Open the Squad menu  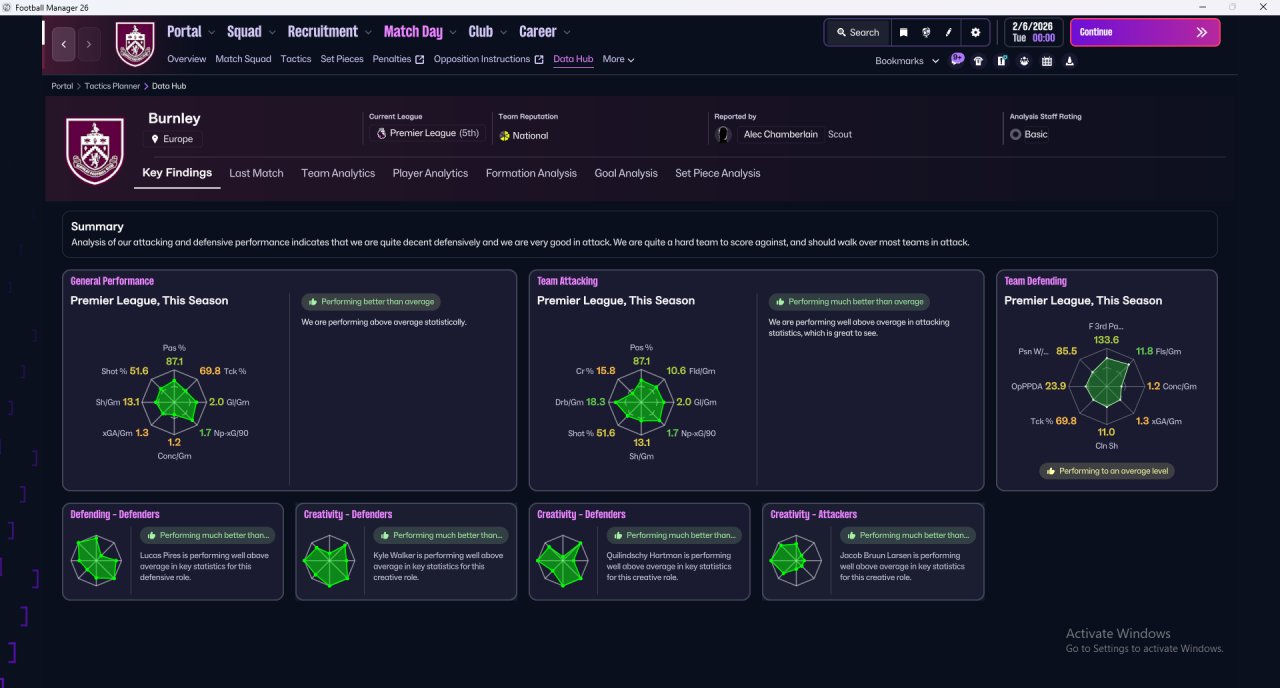pyautogui.click(x=251, y=32)
